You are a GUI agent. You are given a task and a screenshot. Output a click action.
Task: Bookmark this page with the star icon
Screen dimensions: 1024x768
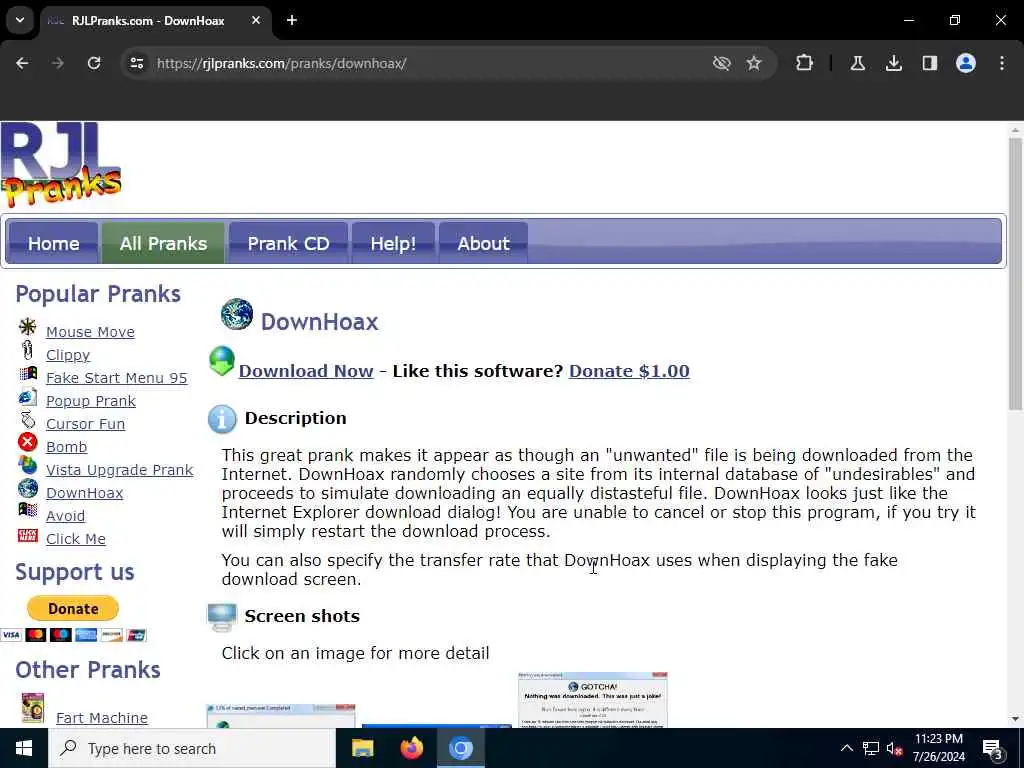click(x=754, y=63)
